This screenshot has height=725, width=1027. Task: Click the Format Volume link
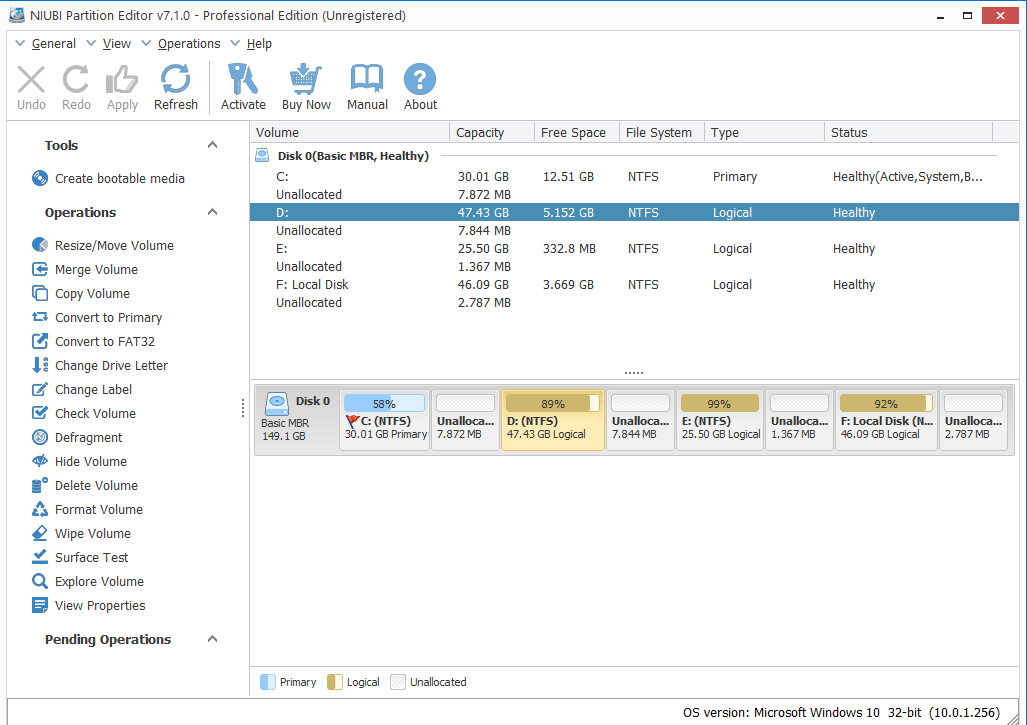99,509
